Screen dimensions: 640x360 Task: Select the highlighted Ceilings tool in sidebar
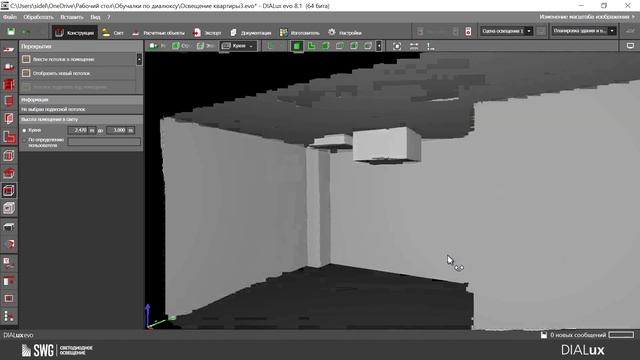(9, 191)
